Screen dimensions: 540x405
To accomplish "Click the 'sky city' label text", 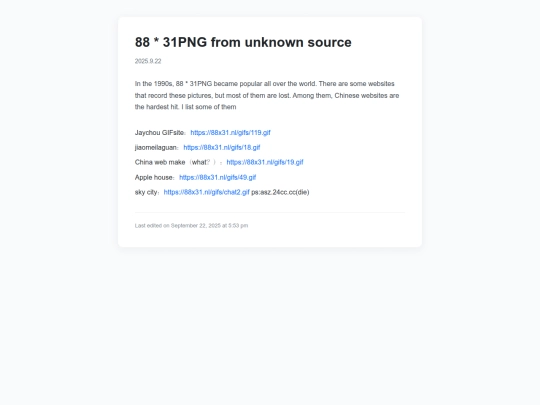I will click(x=146, y=192).
